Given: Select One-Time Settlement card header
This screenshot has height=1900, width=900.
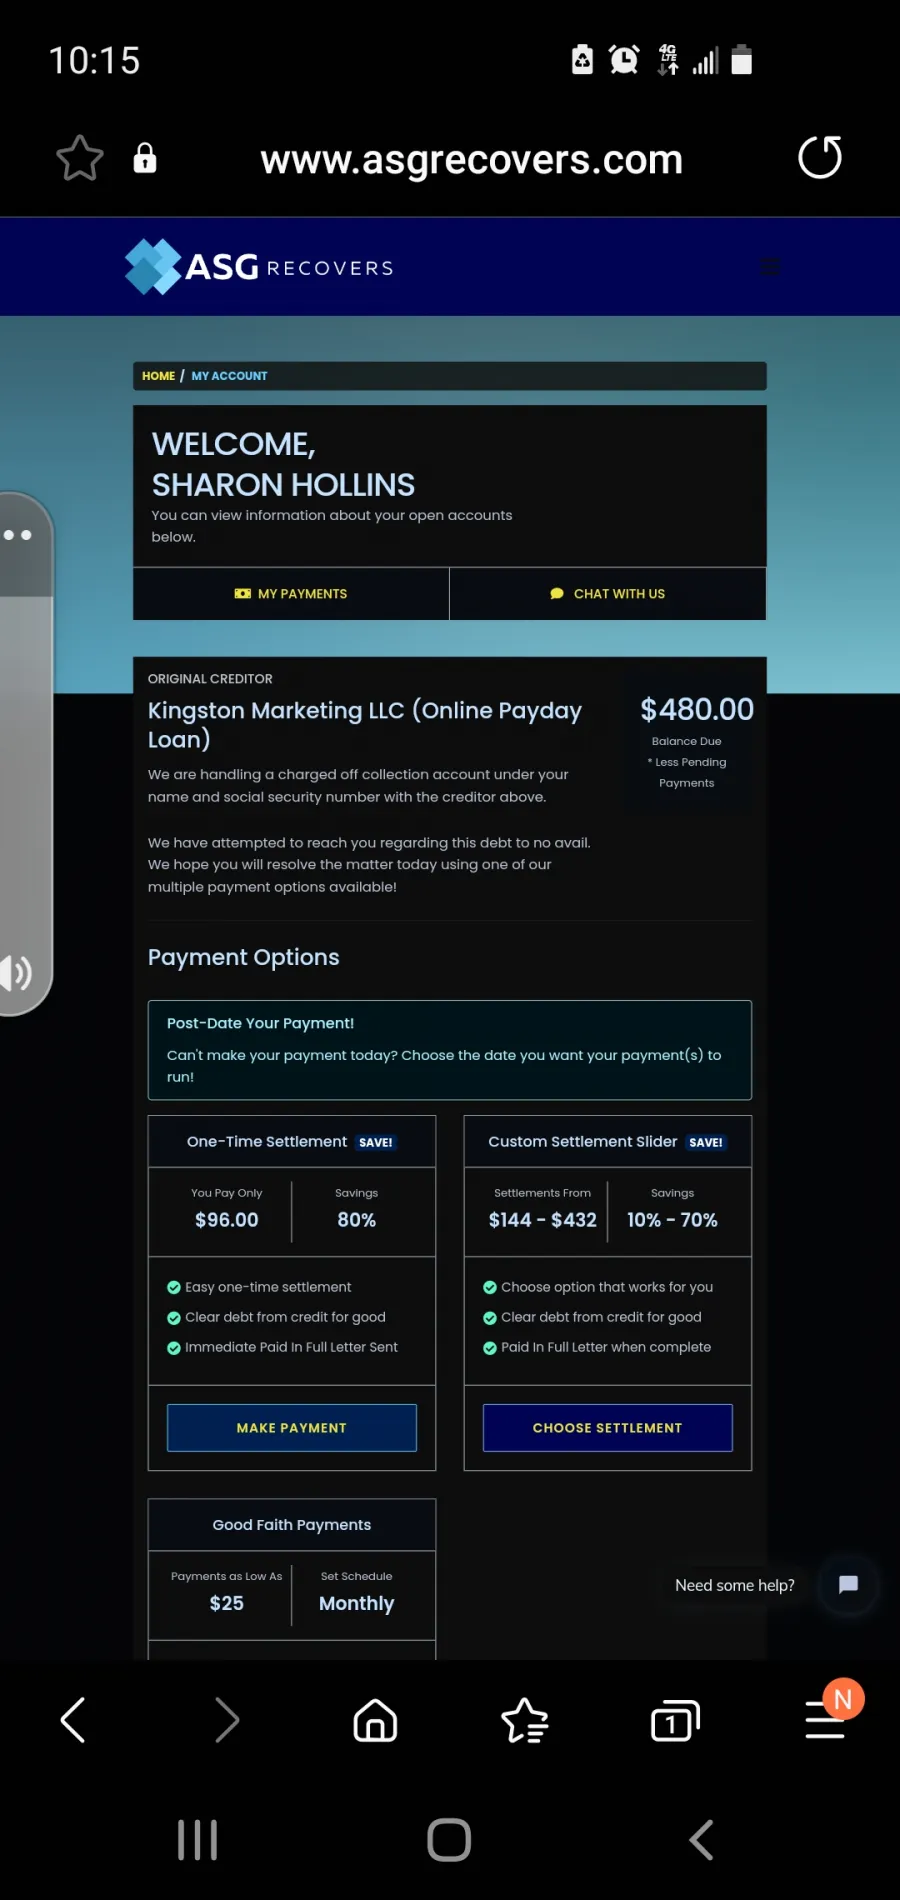Looking at the screenshot, I should coord(292,1142).
